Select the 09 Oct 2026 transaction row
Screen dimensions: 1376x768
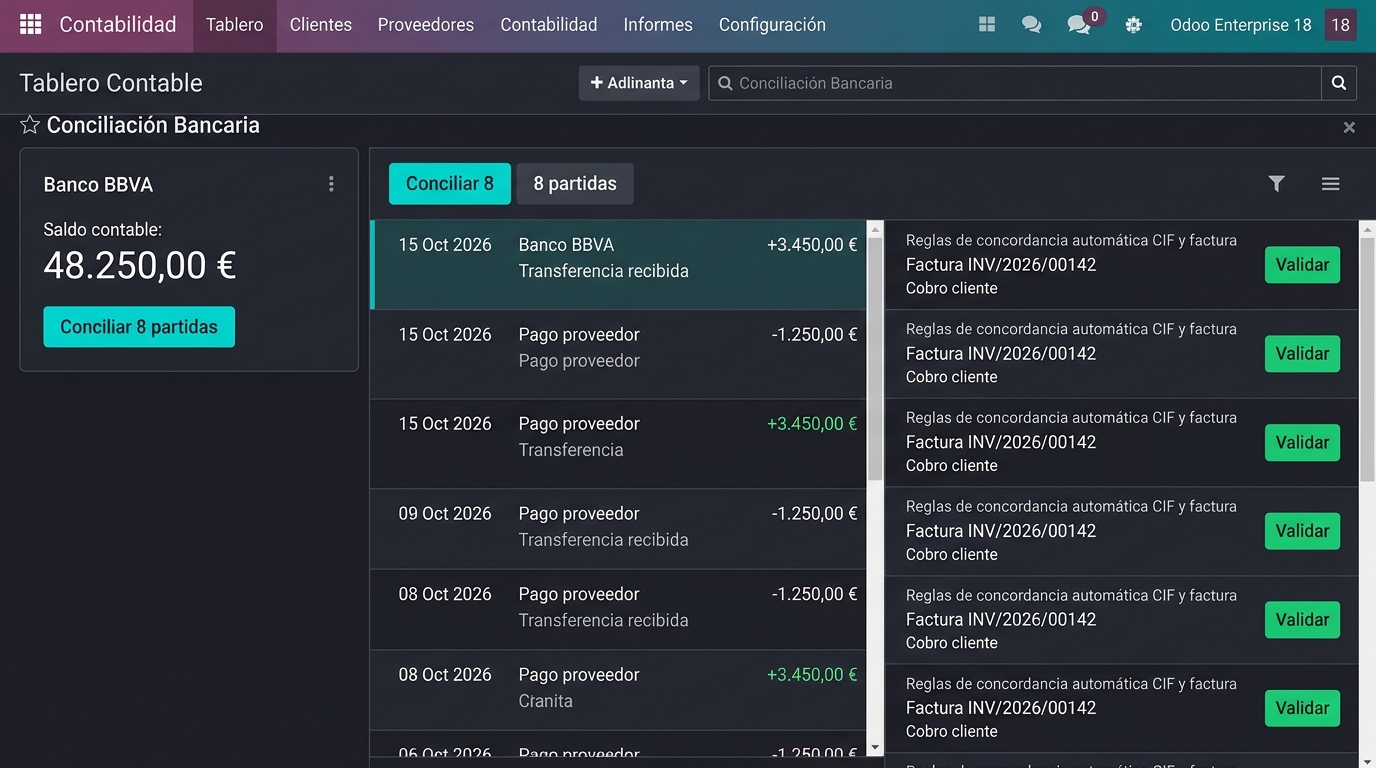(618, 529)
